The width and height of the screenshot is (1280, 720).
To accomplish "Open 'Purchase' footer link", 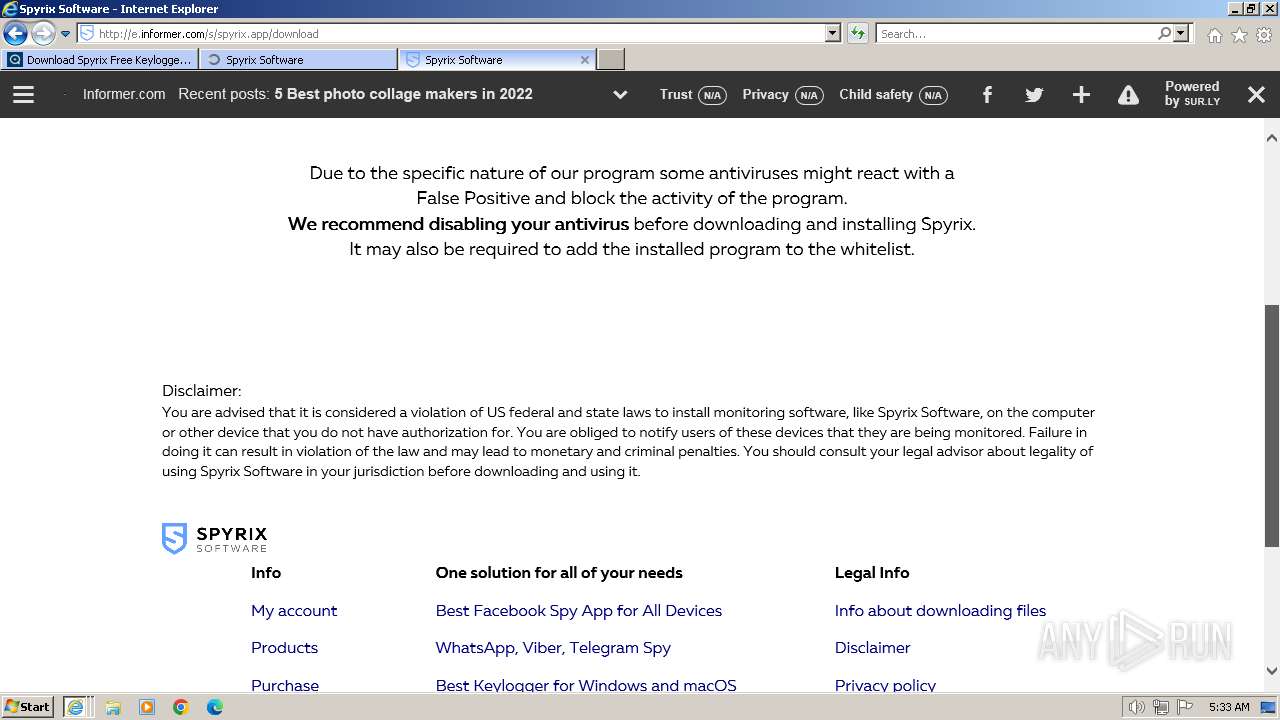I will 285,685.
